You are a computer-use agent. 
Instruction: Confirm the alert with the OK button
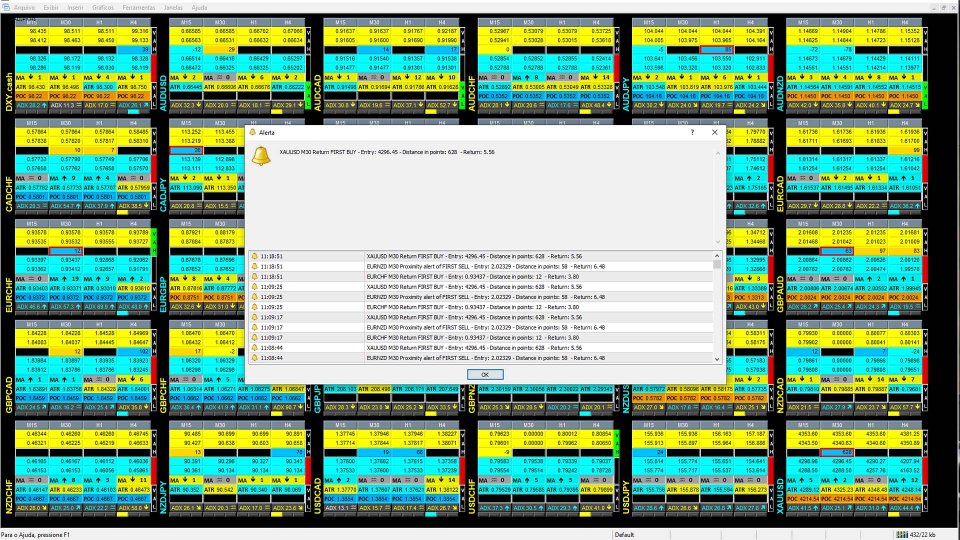tap(485, 375)
